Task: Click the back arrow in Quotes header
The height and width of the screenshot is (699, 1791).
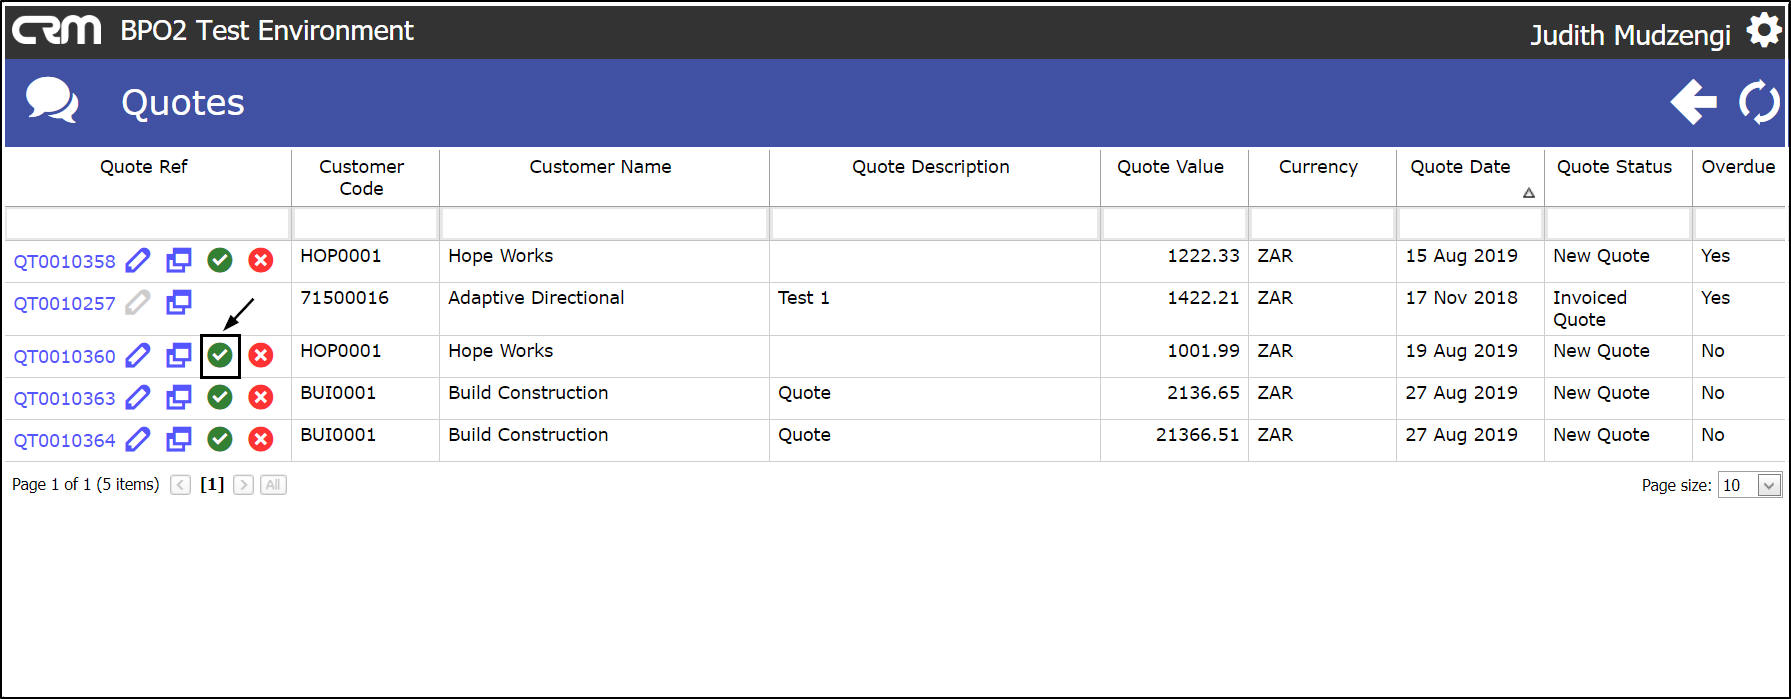Action: [1693, 102]
